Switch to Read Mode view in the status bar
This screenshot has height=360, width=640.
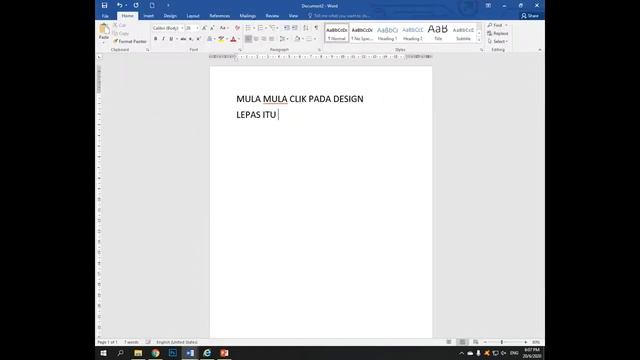point(449,342)
